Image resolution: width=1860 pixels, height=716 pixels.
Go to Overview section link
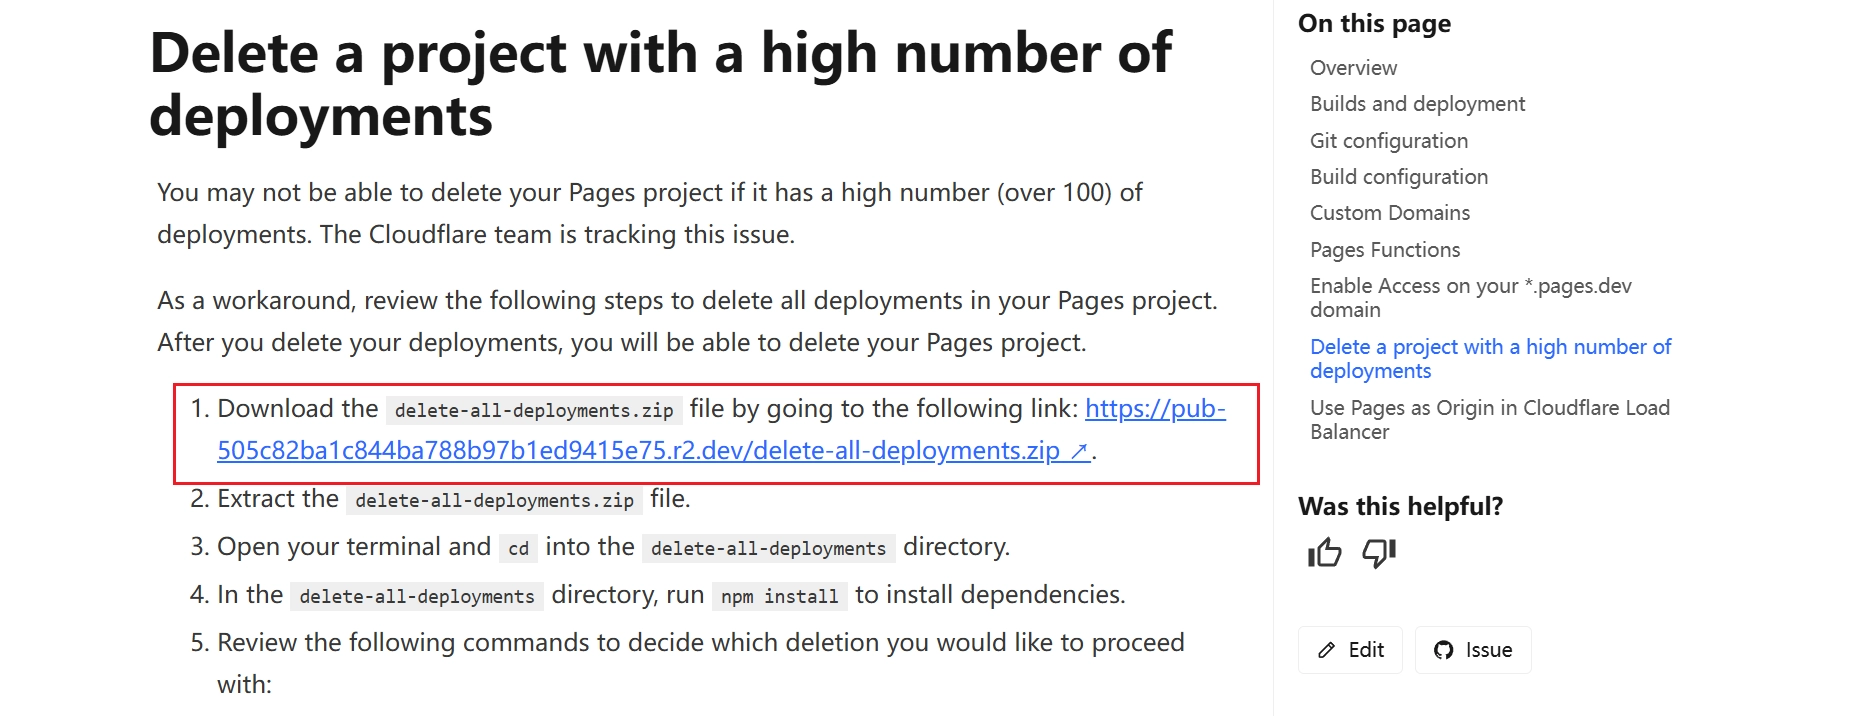click(x=1353, y=68)
